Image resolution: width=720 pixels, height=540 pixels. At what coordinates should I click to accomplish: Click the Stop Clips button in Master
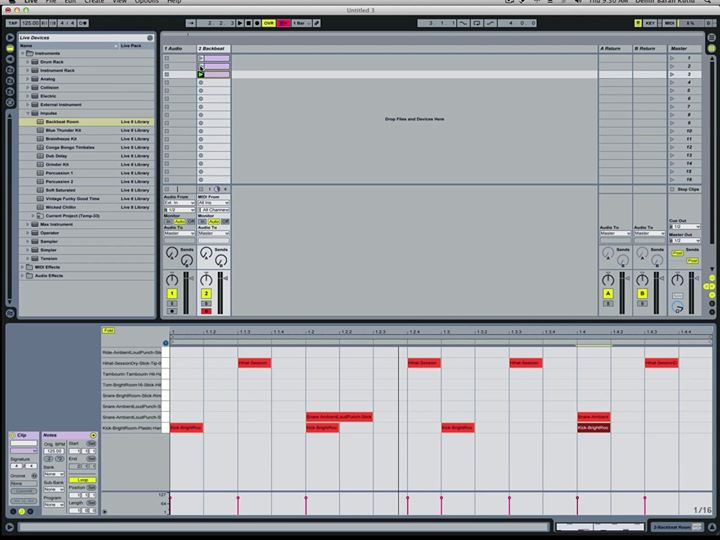[x=684, y=189]
